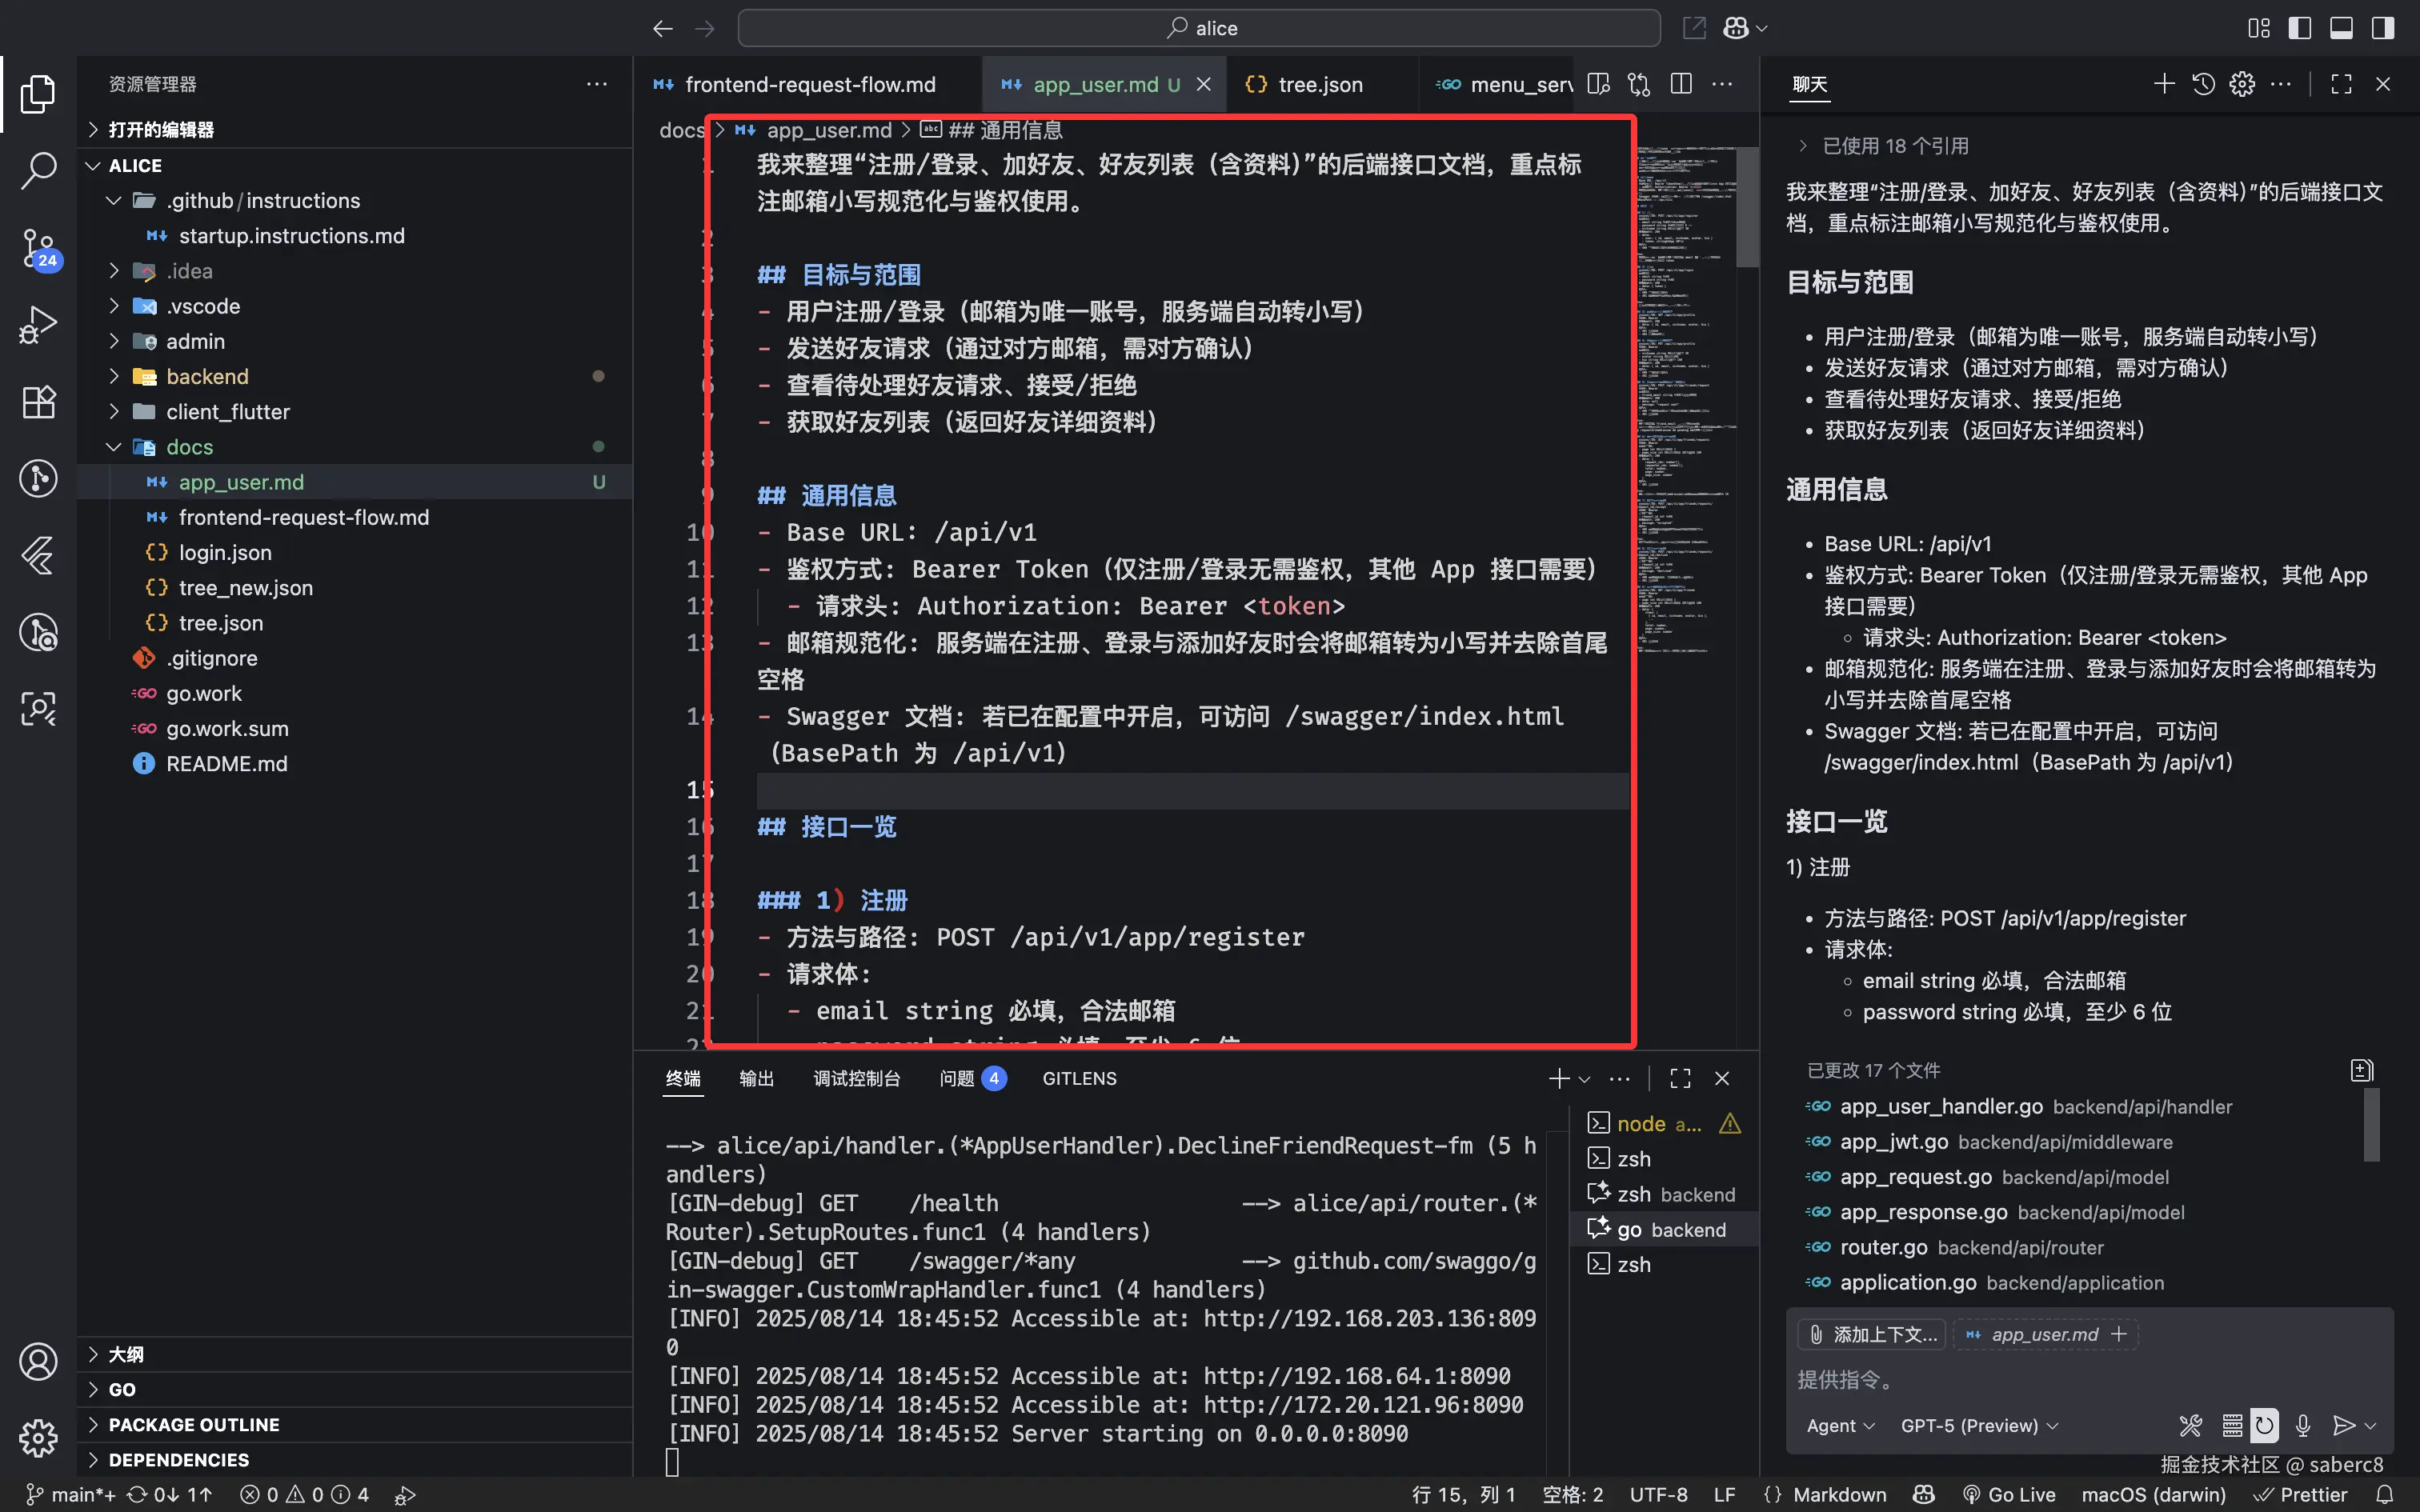Click the chat history icon

coord(2204,84)
